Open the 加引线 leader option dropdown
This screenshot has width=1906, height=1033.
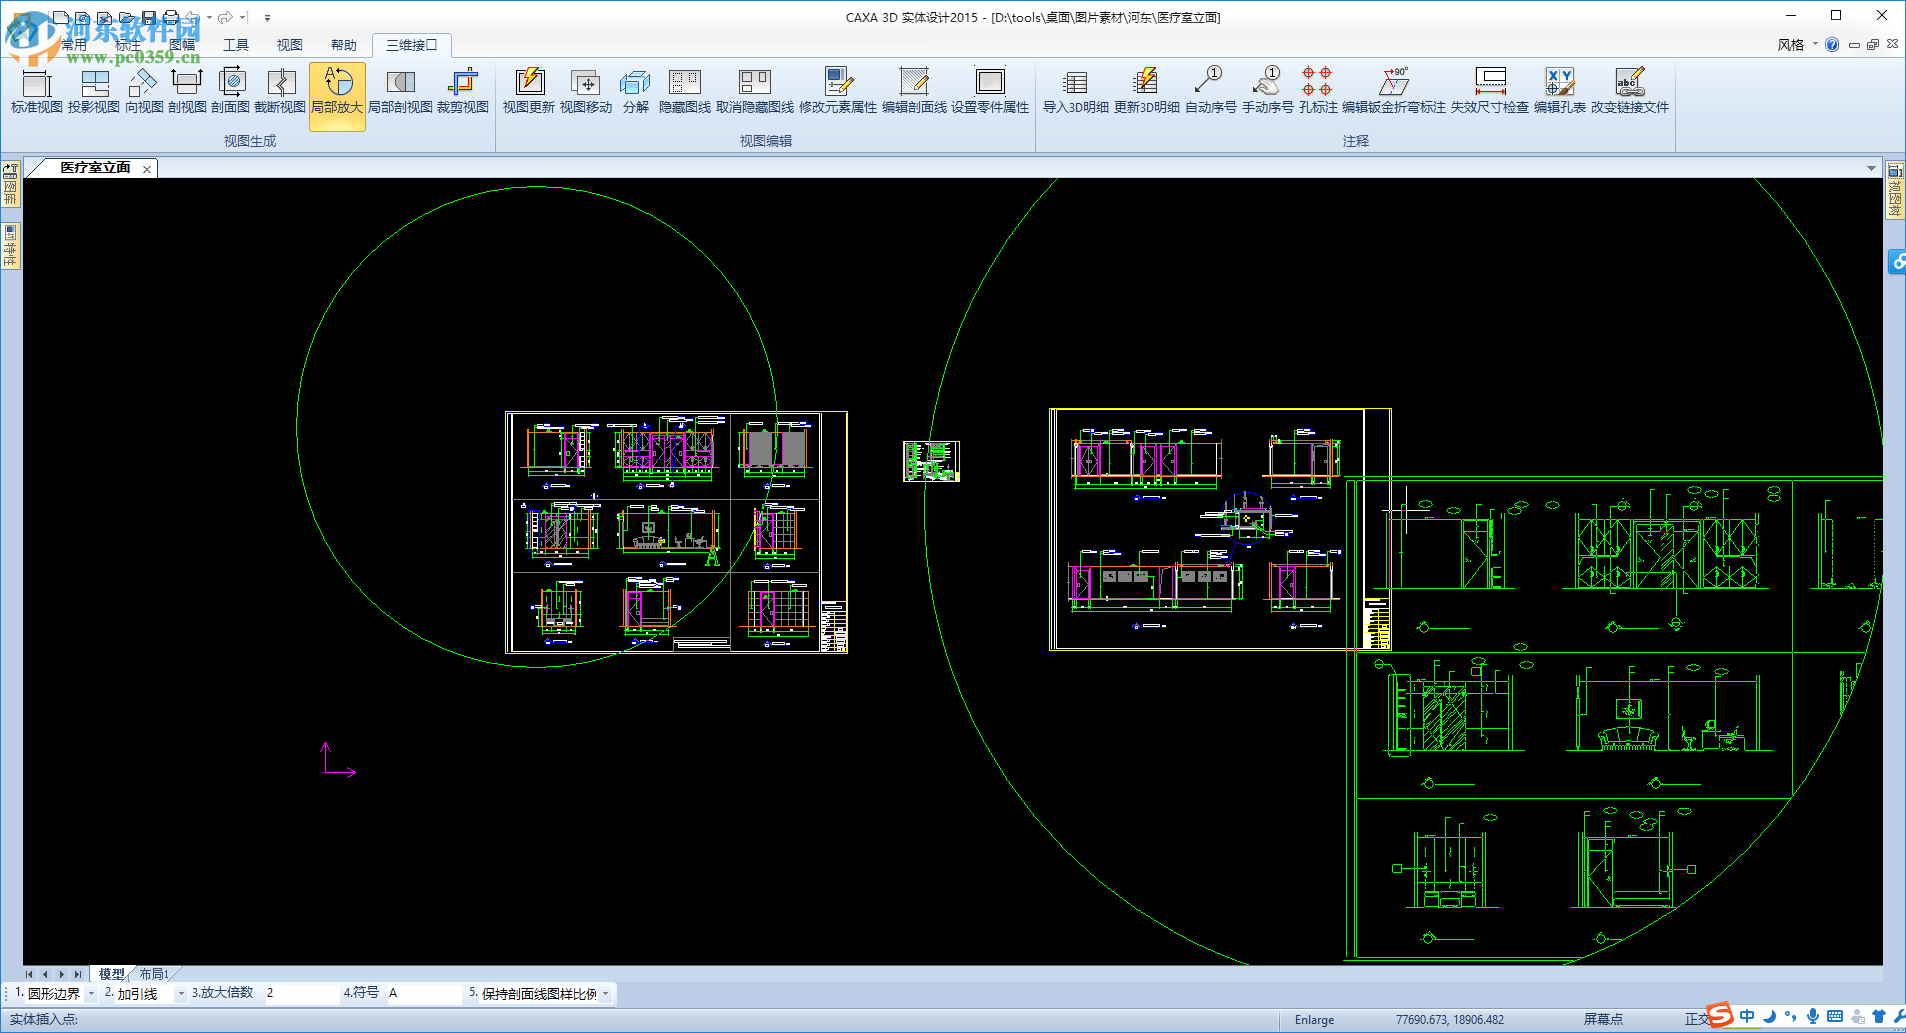pyautogui.click(x=181, y=994)
